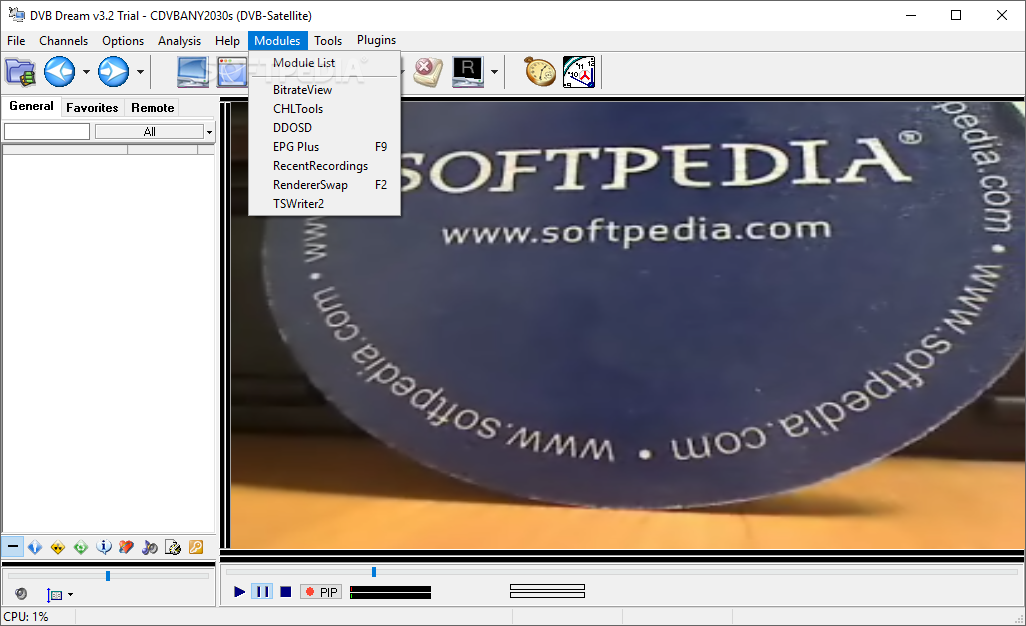Select TSWriter2 module entry
The width and height of the screenshot is (1026, 626).
(x=325, y=203)
